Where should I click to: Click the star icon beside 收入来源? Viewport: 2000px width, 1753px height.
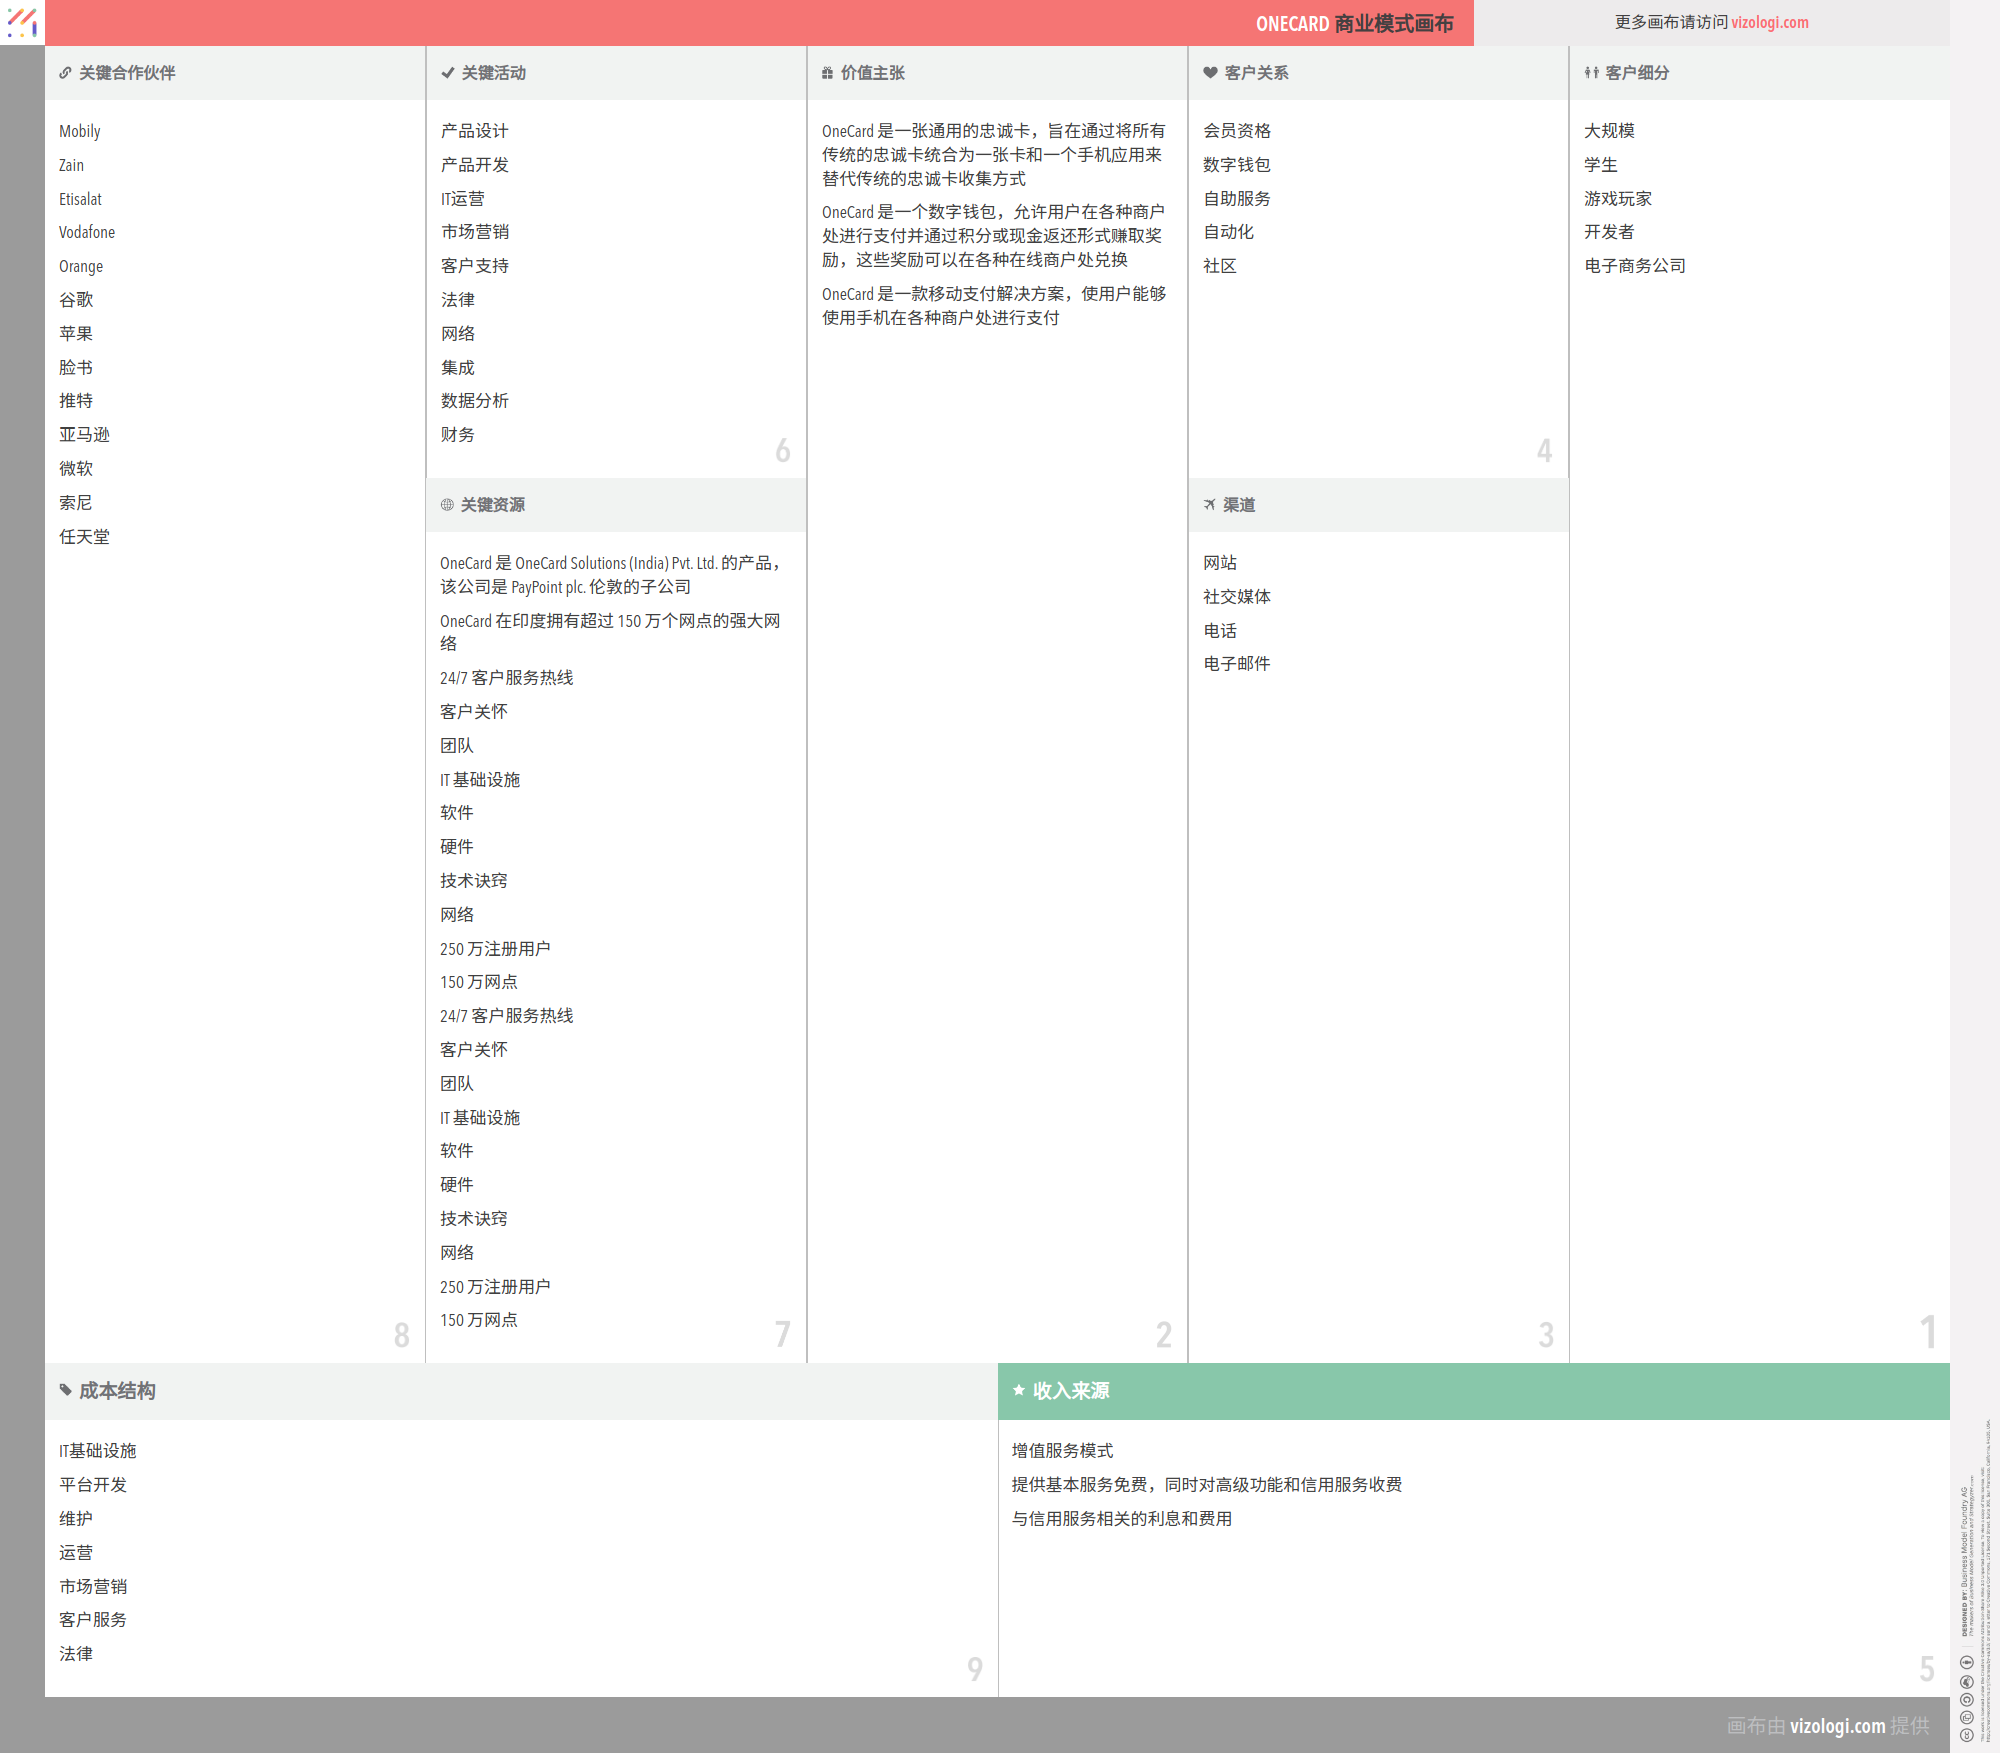[1019, 1390]
